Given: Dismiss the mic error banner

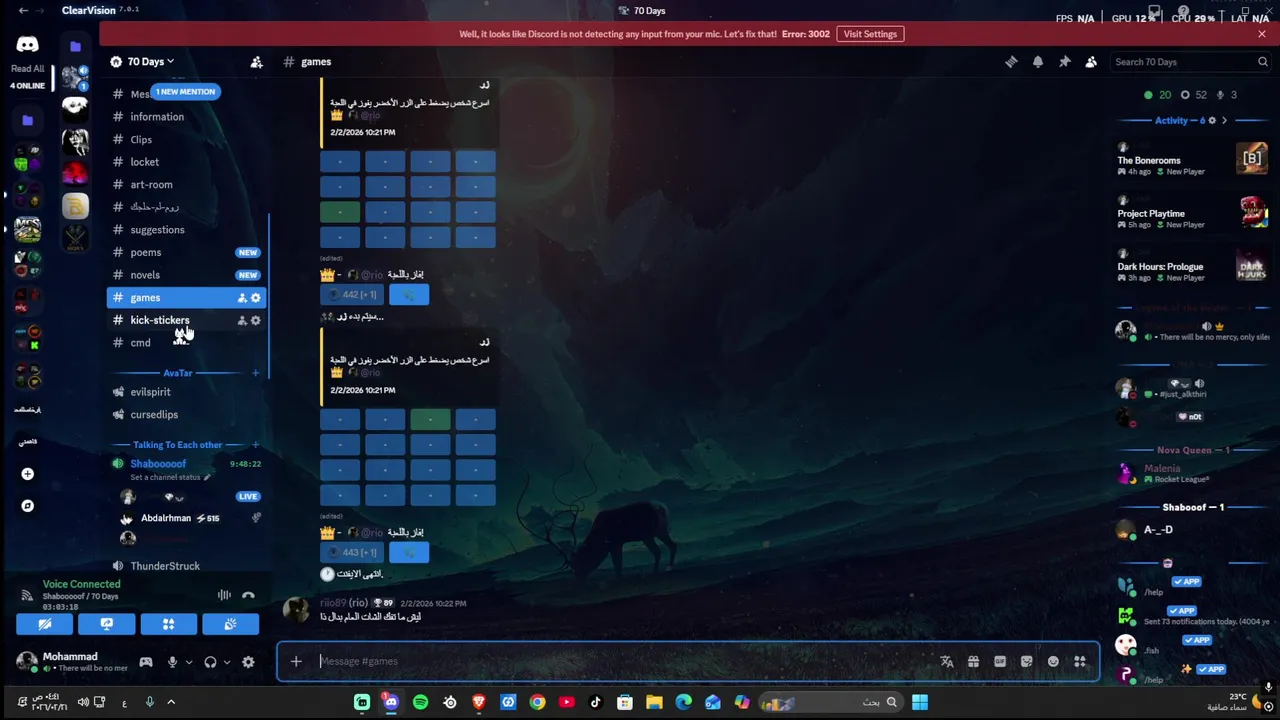Looking at the screenshot, I should (1262, 34).
